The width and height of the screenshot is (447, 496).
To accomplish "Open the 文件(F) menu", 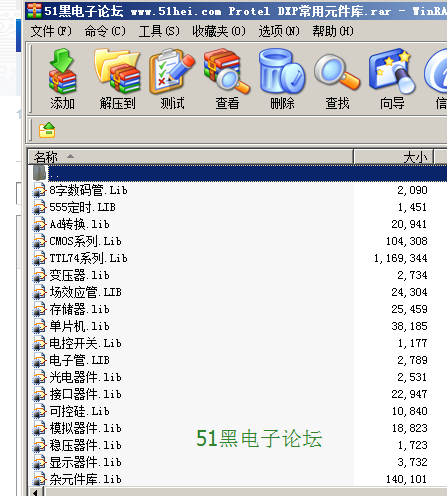I will pyautogui.click(x=51, y=31).
